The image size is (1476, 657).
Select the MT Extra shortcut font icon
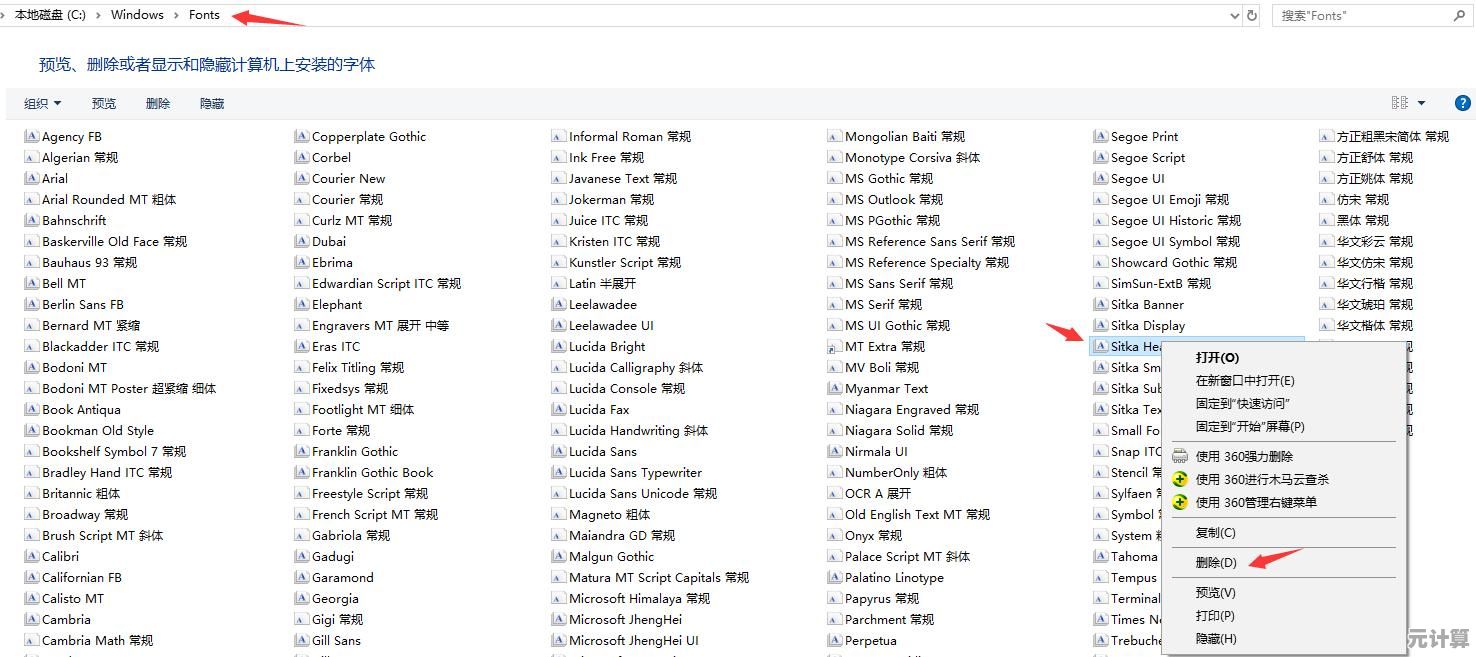(x=835, y=346)
